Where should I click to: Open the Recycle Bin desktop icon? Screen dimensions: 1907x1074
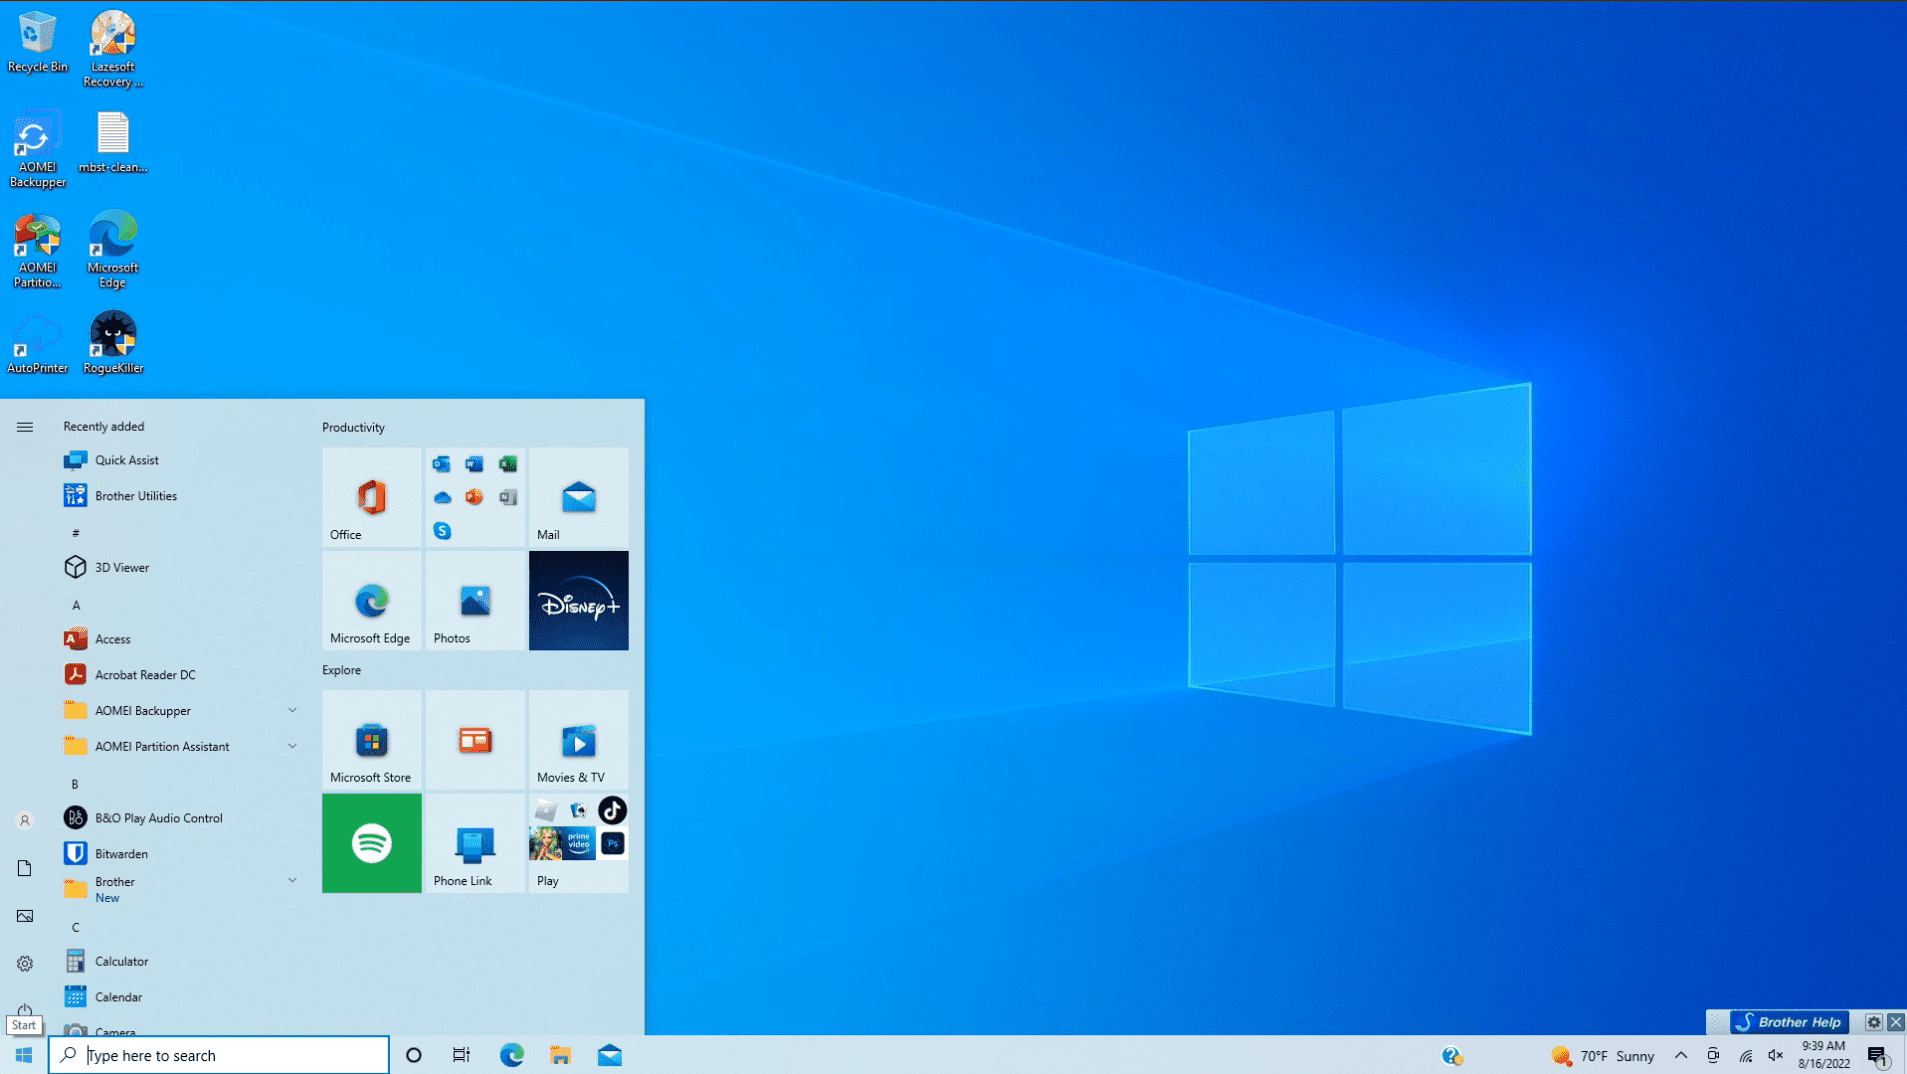tap(37, 42)
